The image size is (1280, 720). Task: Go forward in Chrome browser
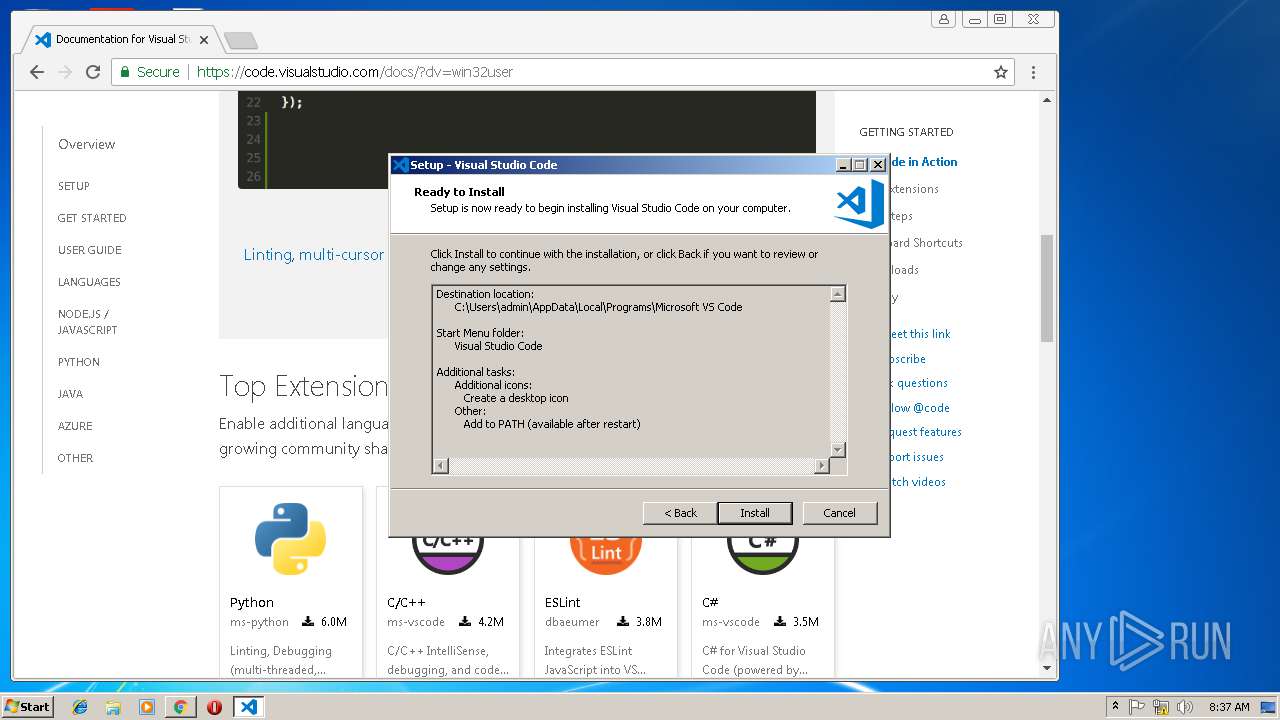coord(65,72)
